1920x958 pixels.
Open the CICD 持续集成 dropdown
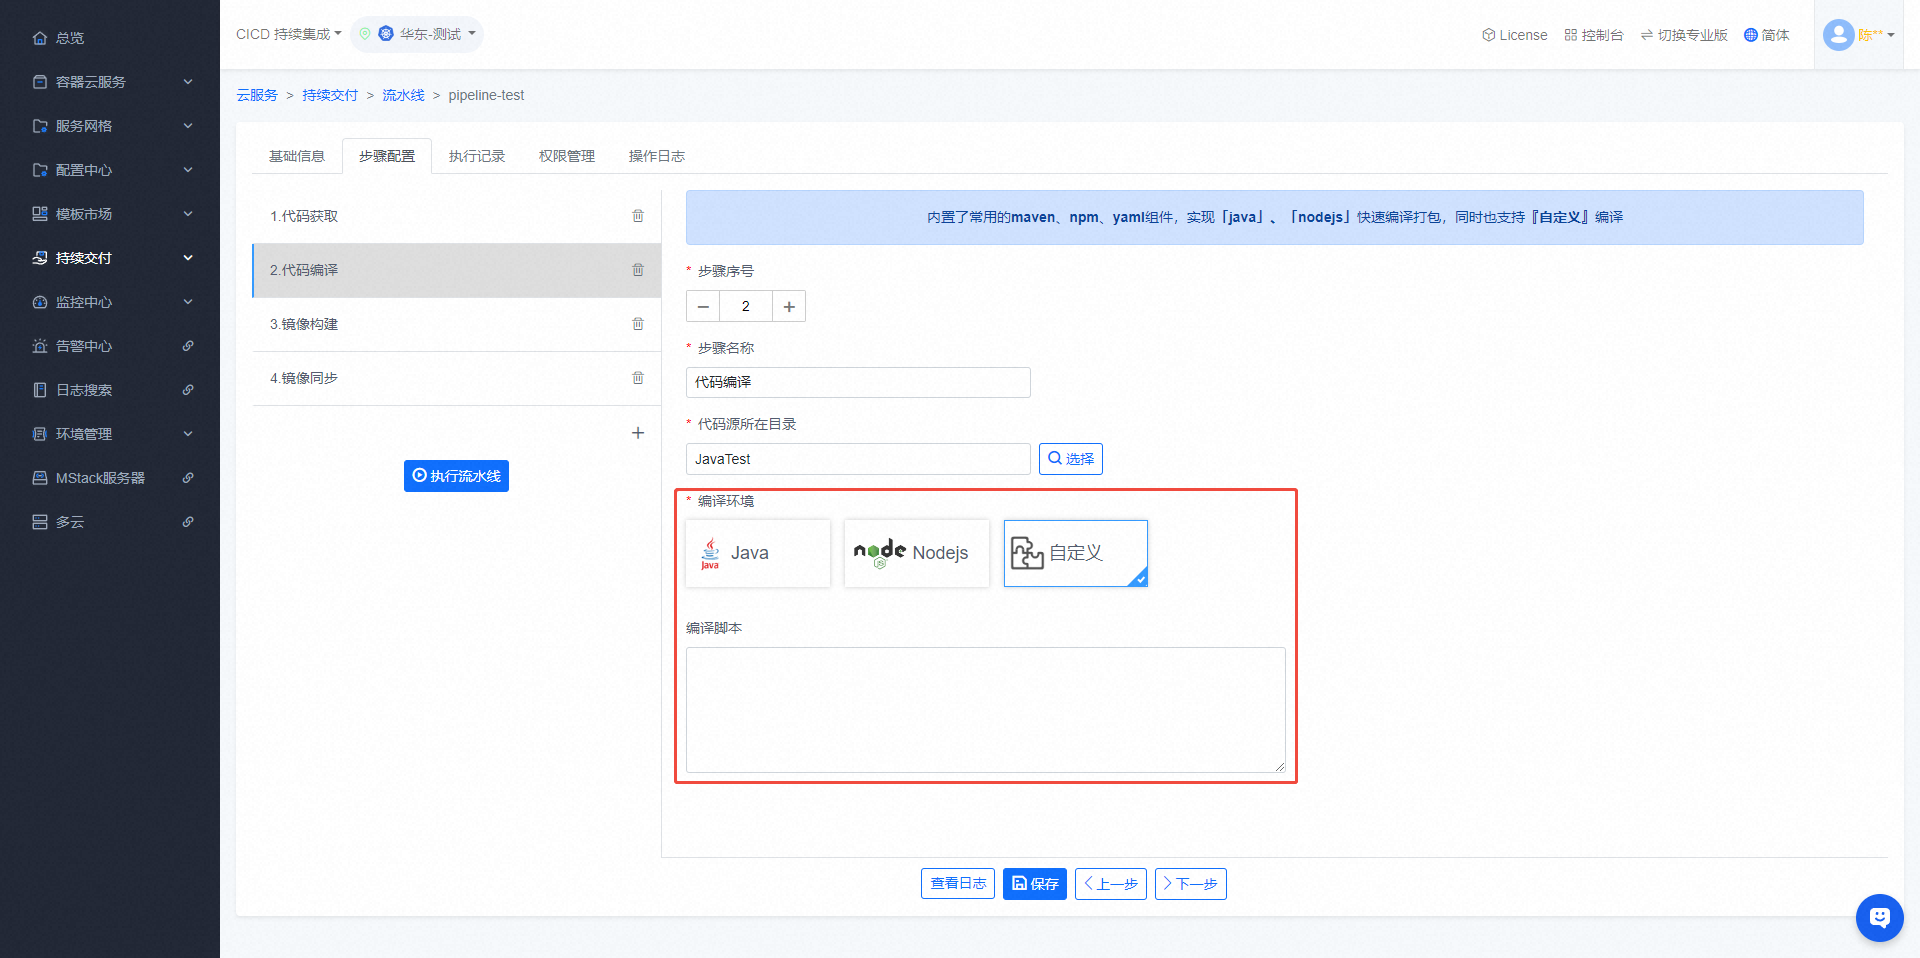tap(288, 34)
